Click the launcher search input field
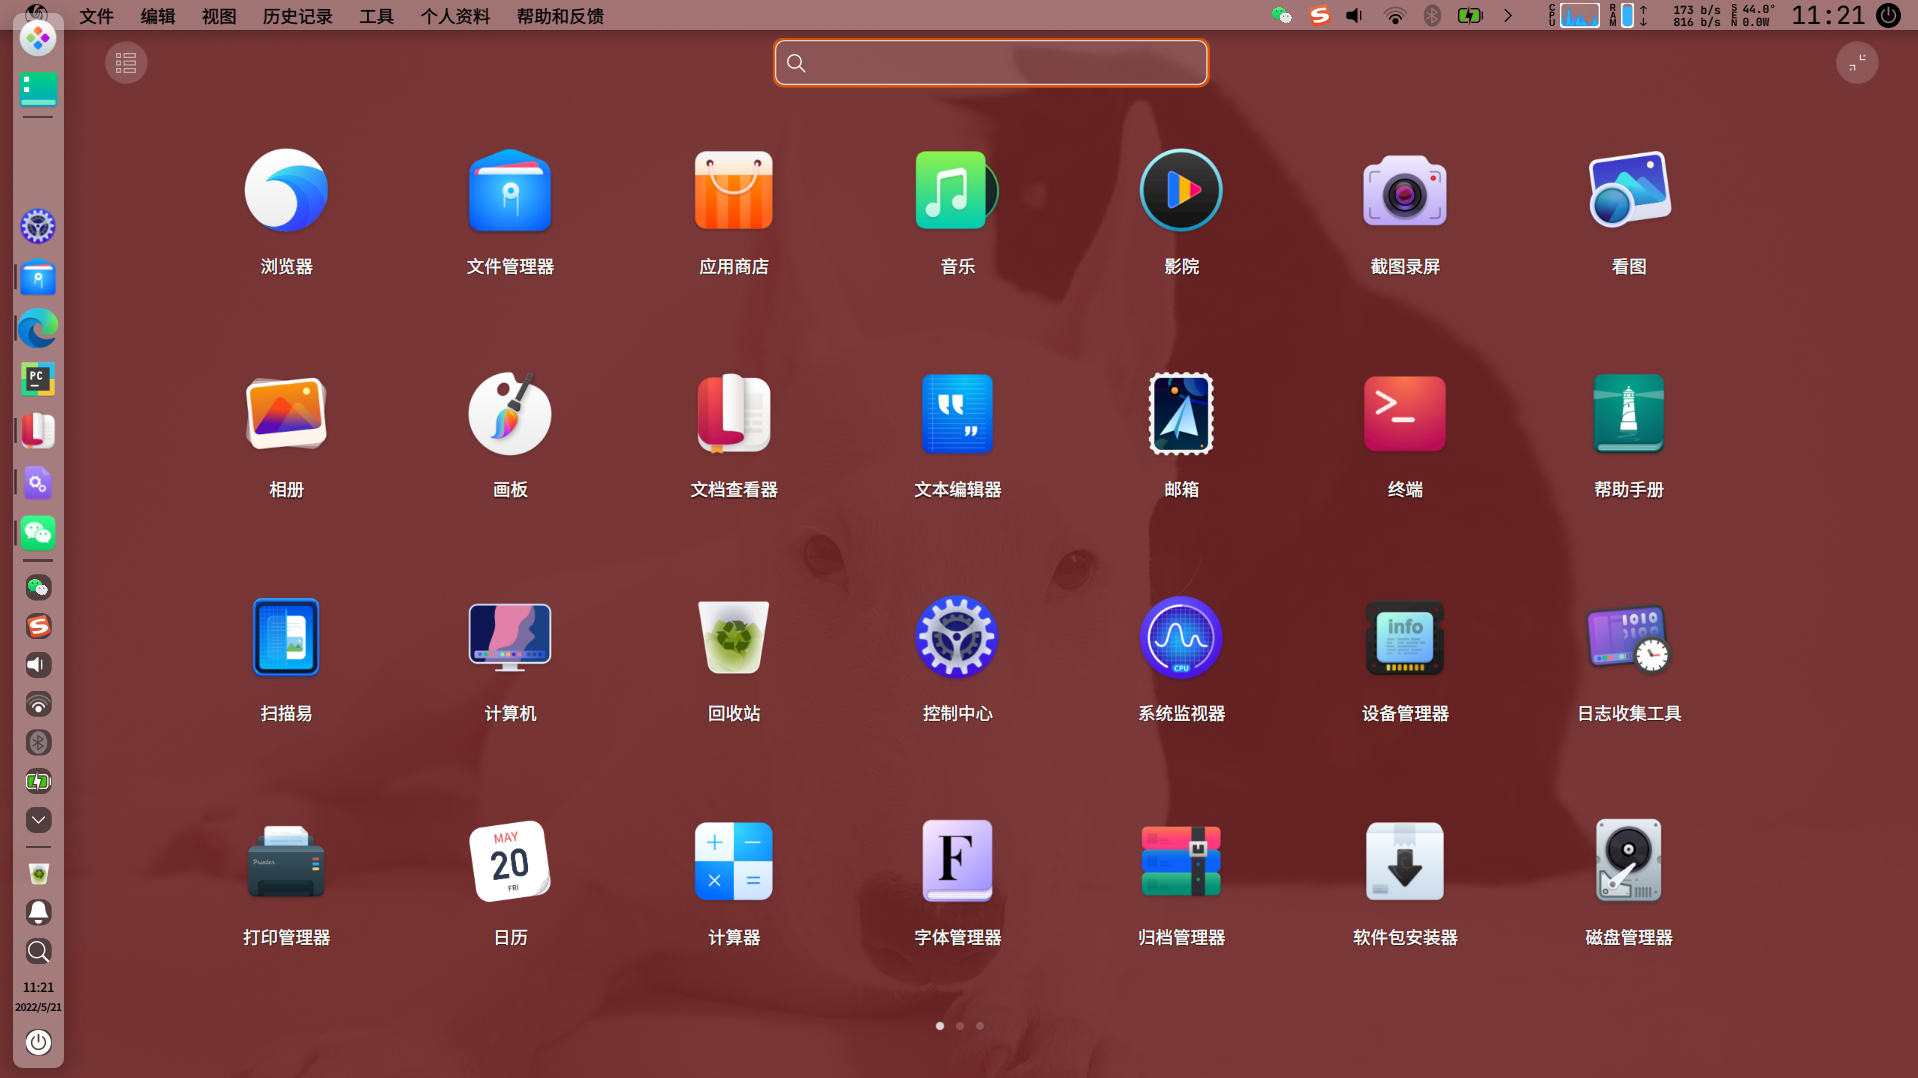This screenshot has height=1078, width=1918. click(x=991, y=63)
